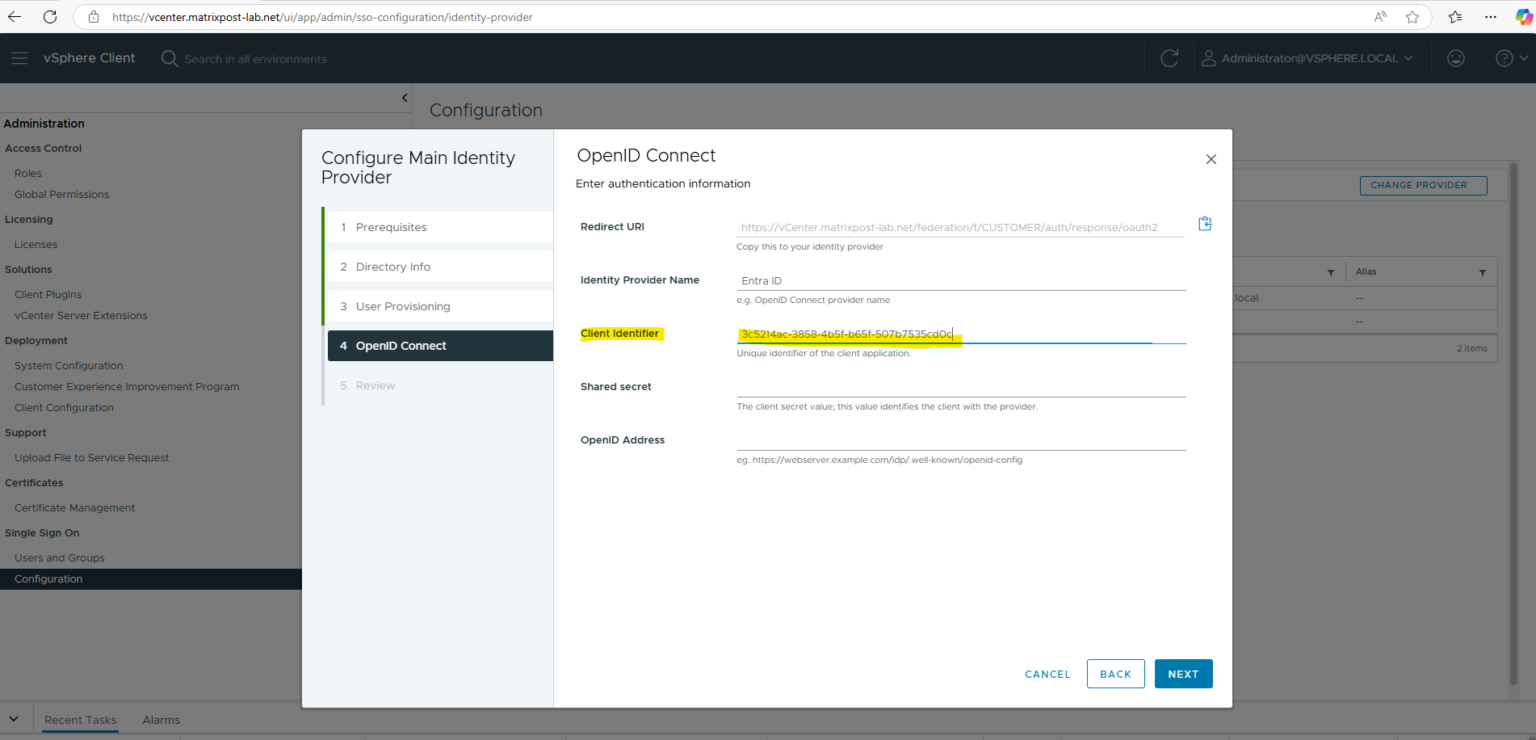Collapse the left navigation pane chevron

(x=404, y=98)
